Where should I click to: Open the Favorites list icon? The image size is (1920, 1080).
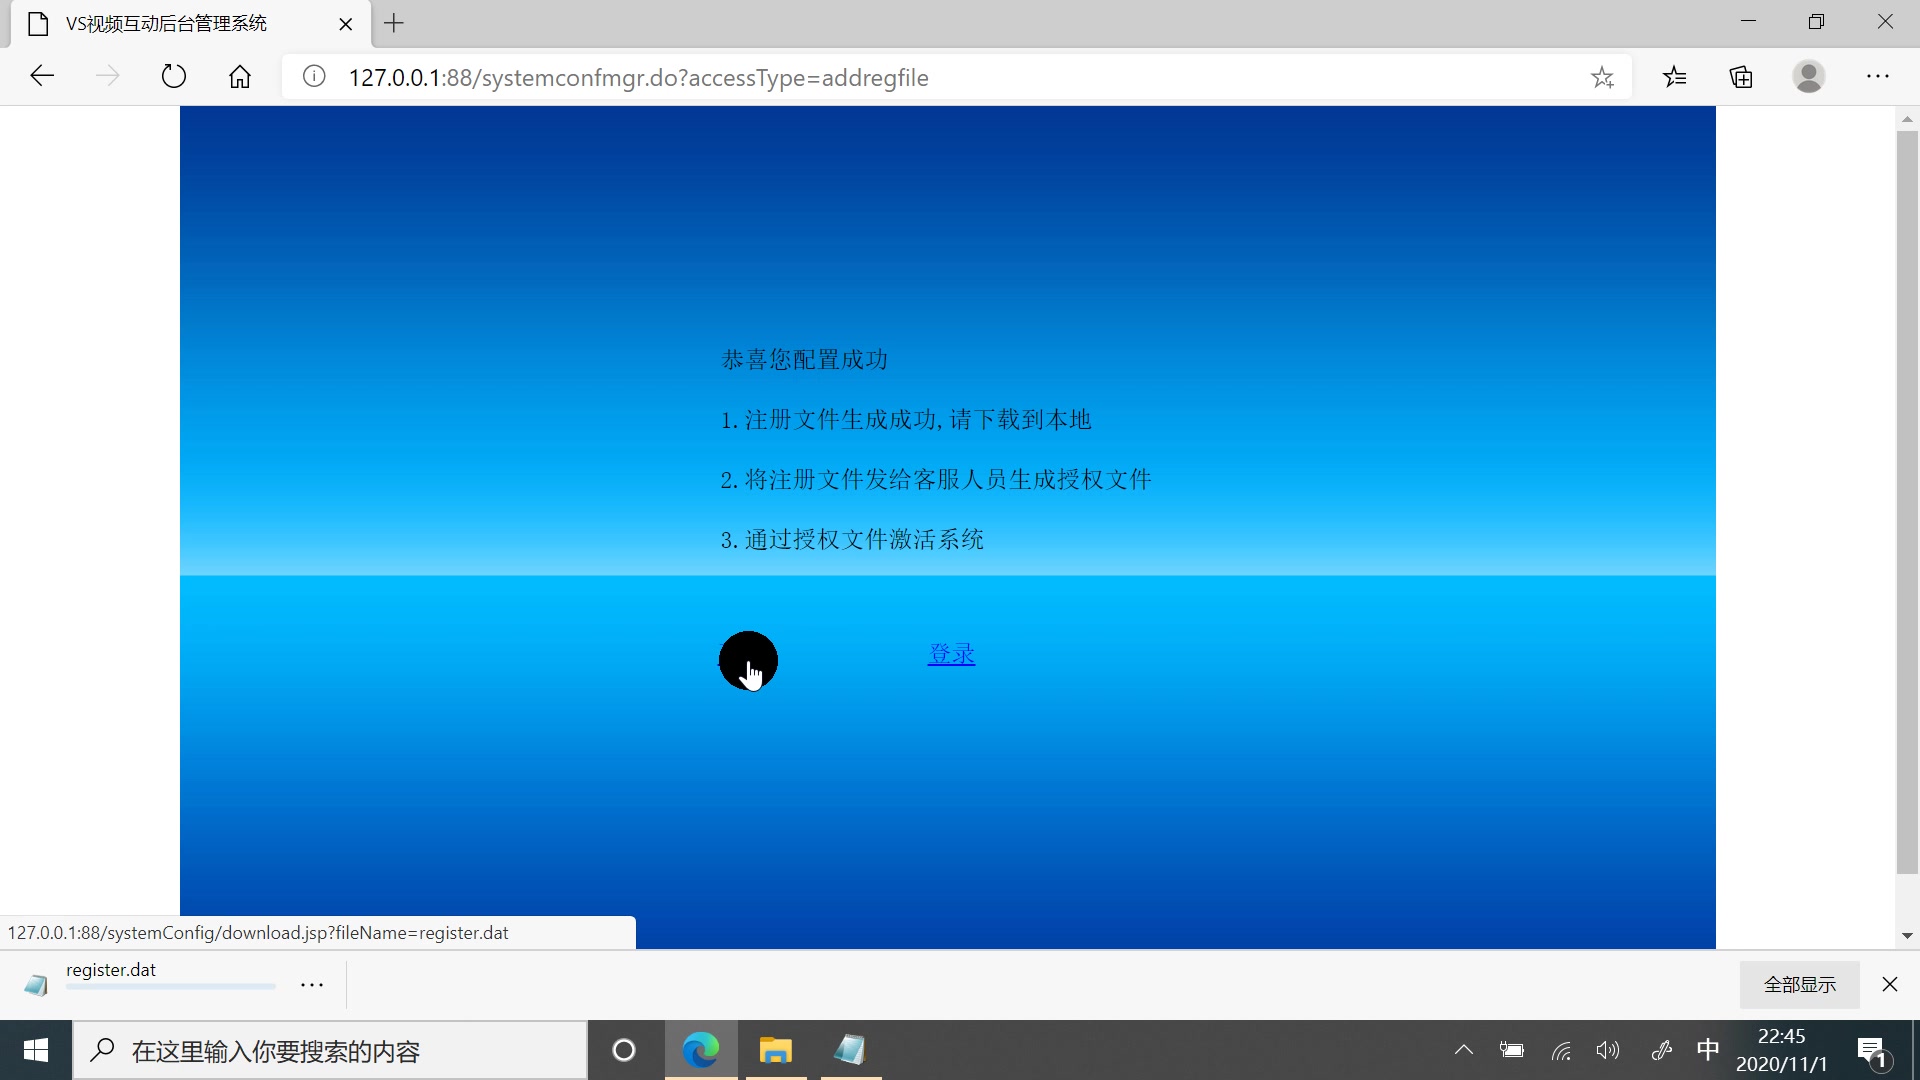[x=1675, y=77]
